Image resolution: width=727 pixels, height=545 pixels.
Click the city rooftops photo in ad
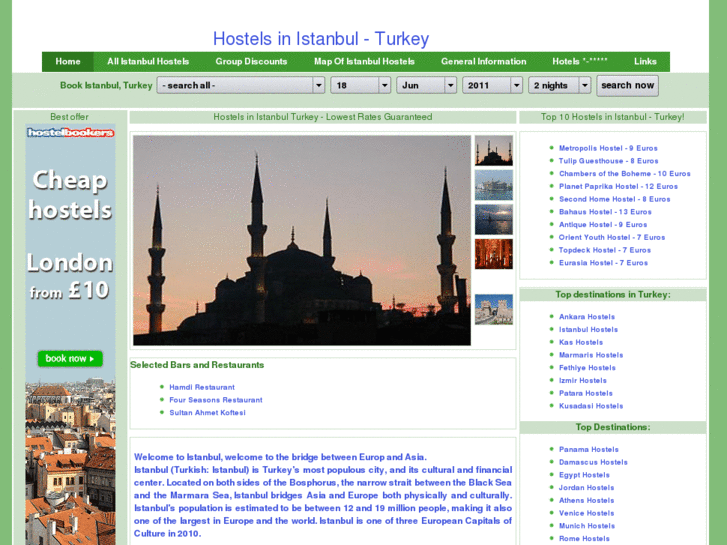pos(70,462)
